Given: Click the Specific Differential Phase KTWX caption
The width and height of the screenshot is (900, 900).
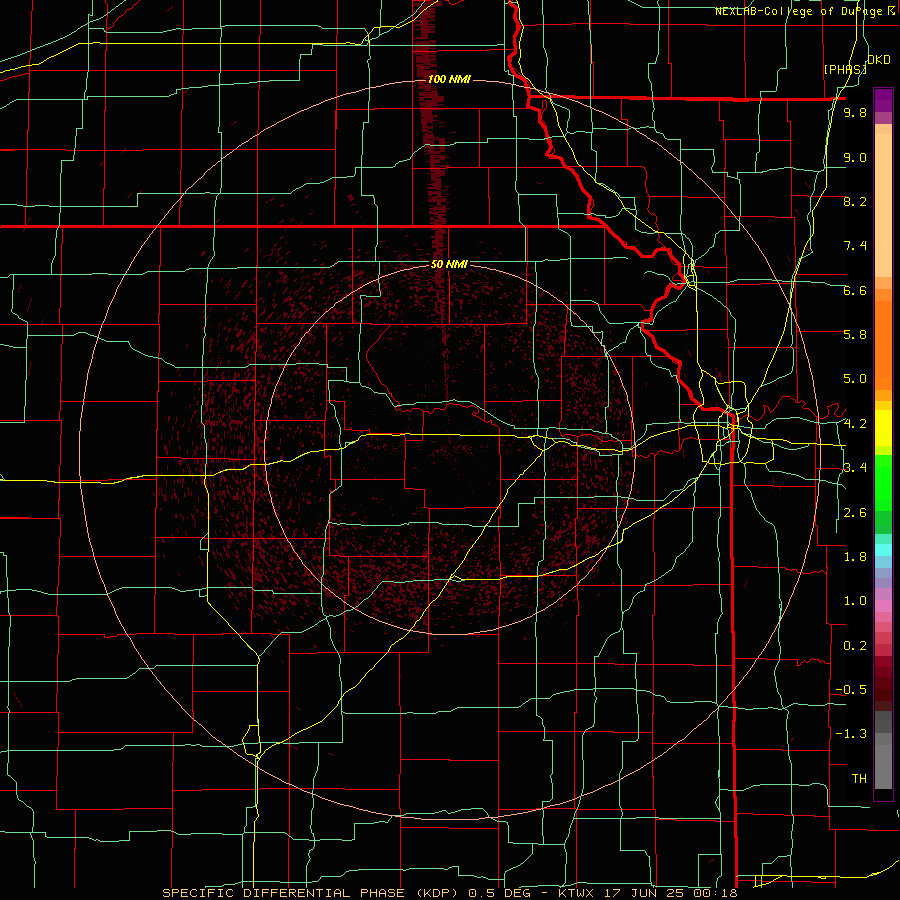Looking at the screenshot, I should click(449, 893).
